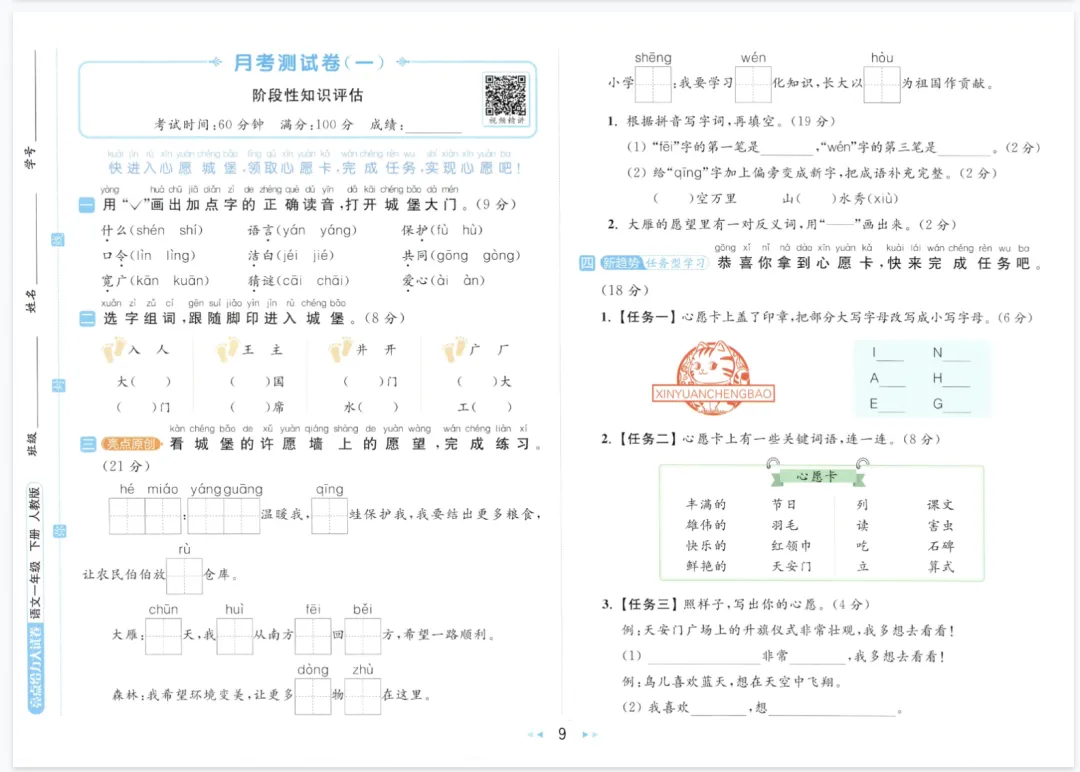Viewport: 1080px width, 772px height.
Task: Click the writing box under huì
Action: 235,636
